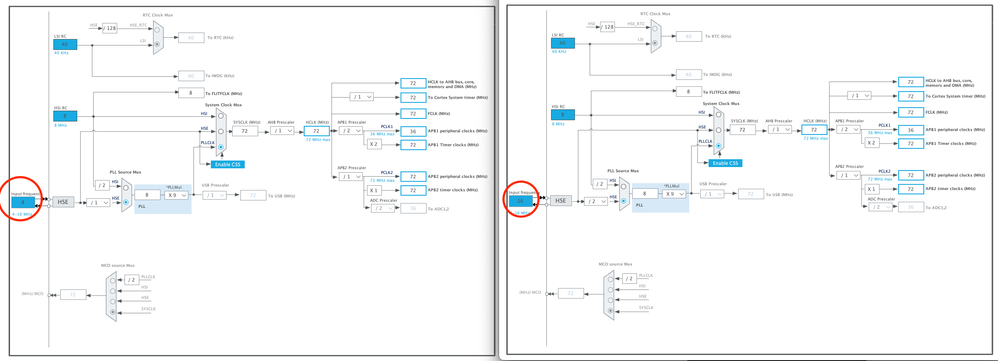
Task: Select PLLCLK in System Clock Mux, right diagram
Action: click(718, 145)
